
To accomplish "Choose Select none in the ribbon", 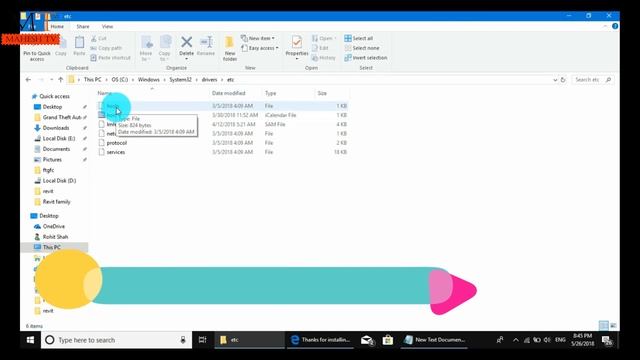I will tap(362, 48).
